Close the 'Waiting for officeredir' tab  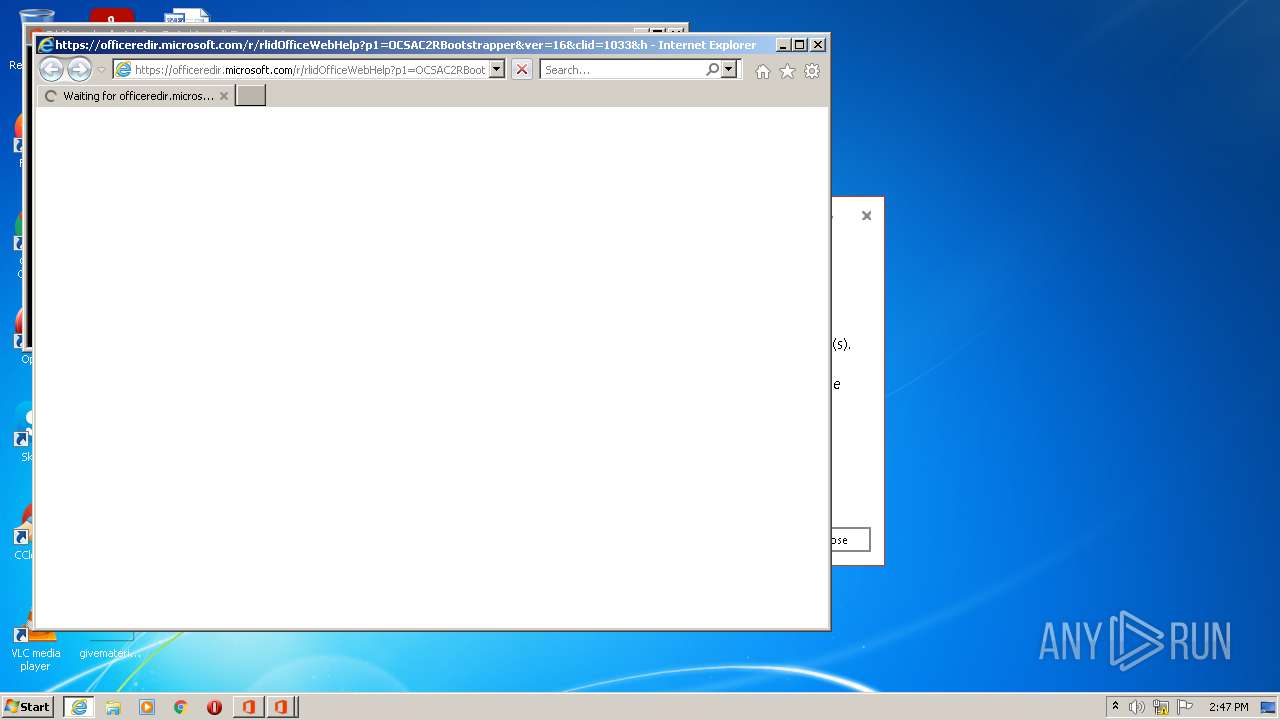point(224,96)
